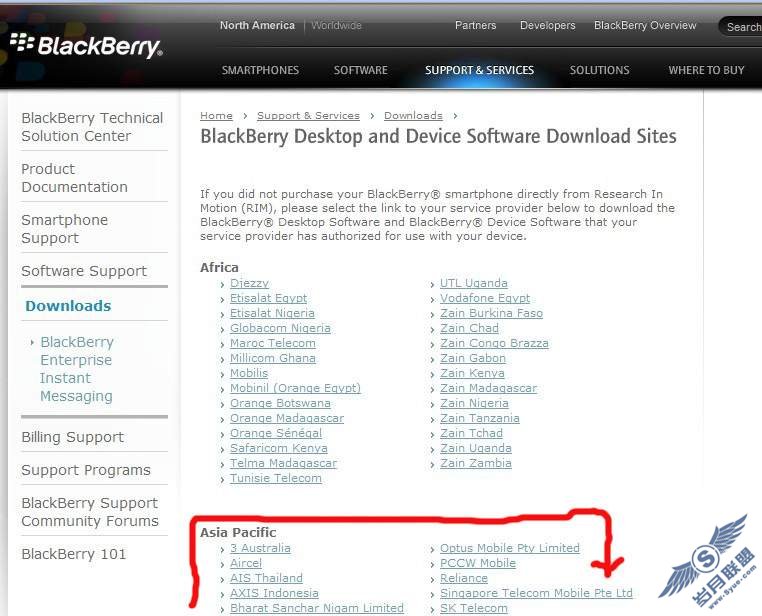Go to Support & Services breadcrumb
Screen dimensions: 762x616
[308, 116]
